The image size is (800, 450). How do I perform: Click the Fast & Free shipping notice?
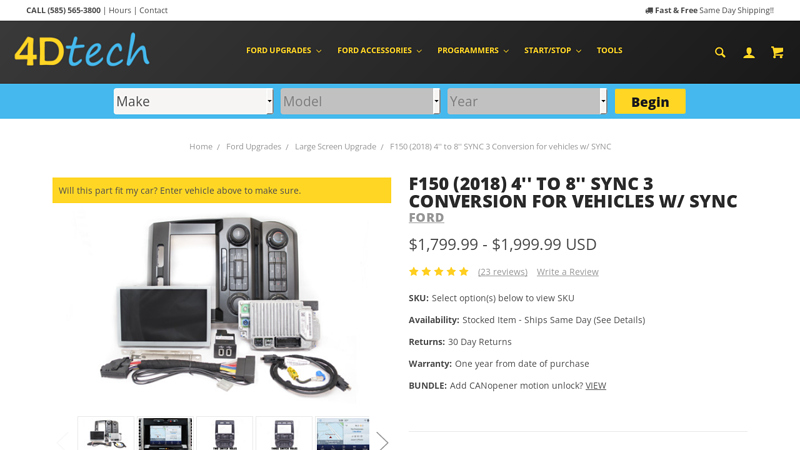pyautogui.click(x=709, y=10)
